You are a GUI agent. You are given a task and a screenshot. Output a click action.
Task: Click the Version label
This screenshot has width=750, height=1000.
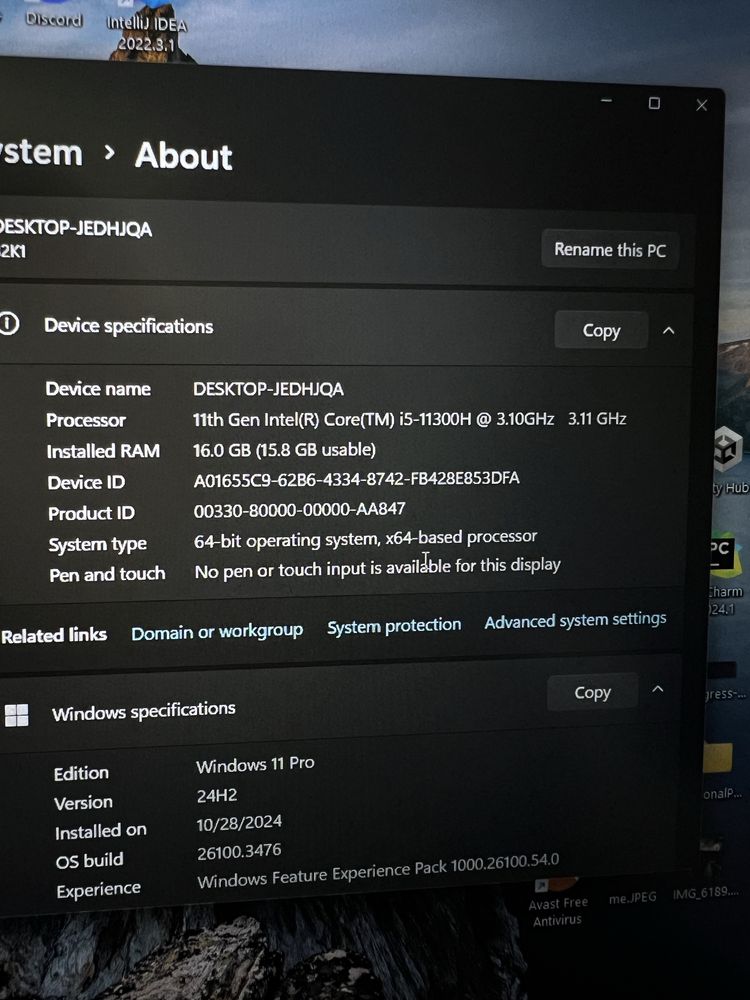pyautogui.click(x=84, y=803)
